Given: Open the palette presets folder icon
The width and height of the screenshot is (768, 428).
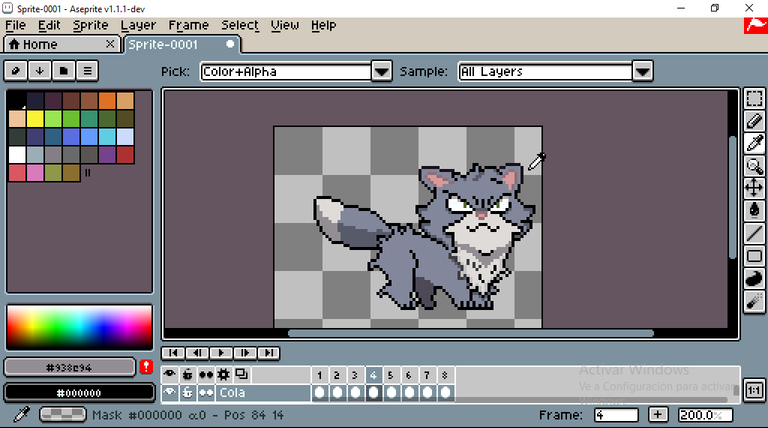Looking at the screenshot, I should tap(64, 71).
